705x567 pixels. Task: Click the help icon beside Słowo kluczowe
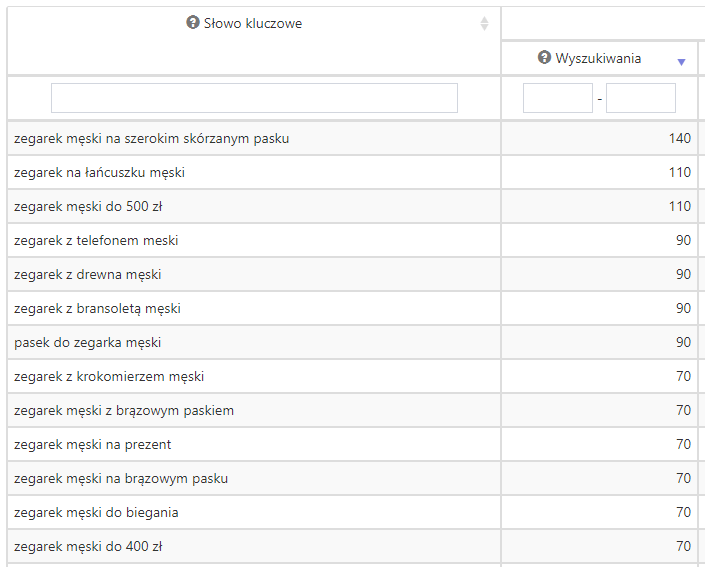[x=193, y=23]
